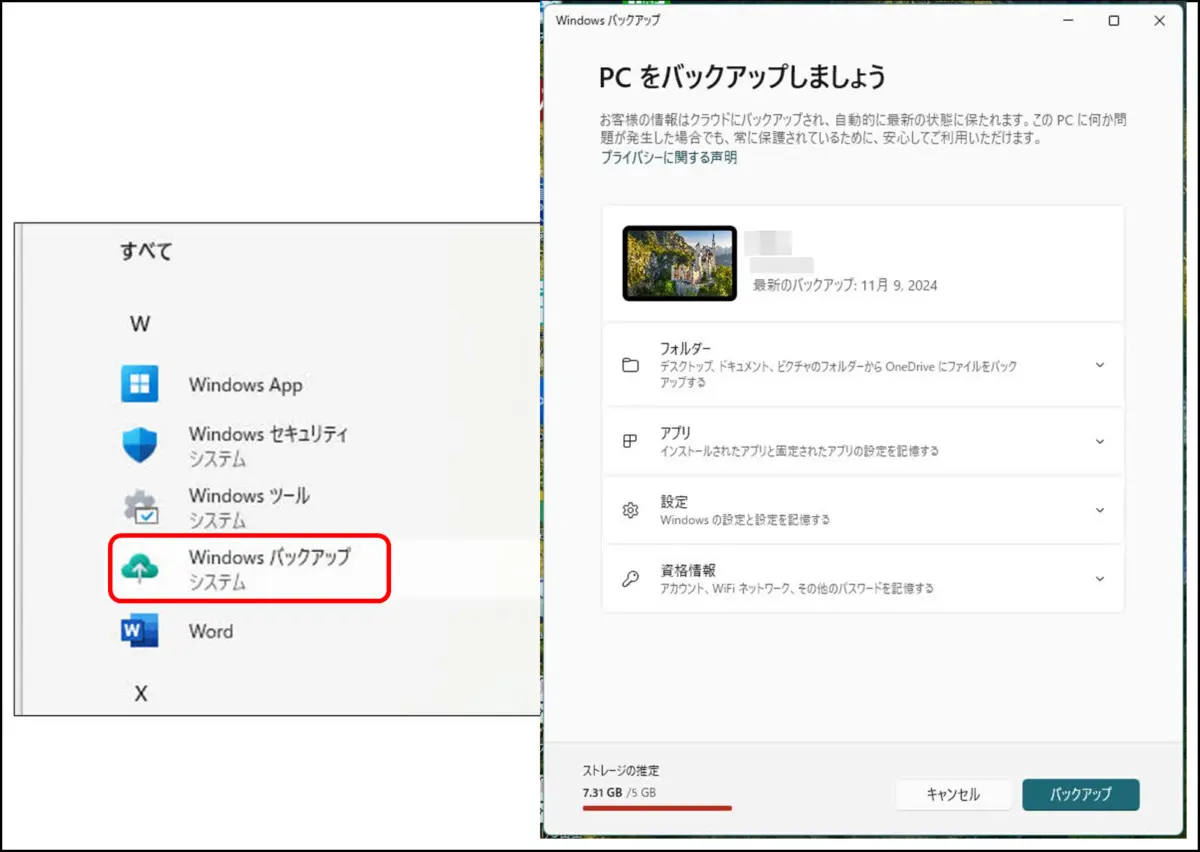The width and height of the screenshot is (1200, 852).
Task: Click the gear icon beside 設定
Action: click(x=630, y=510)
